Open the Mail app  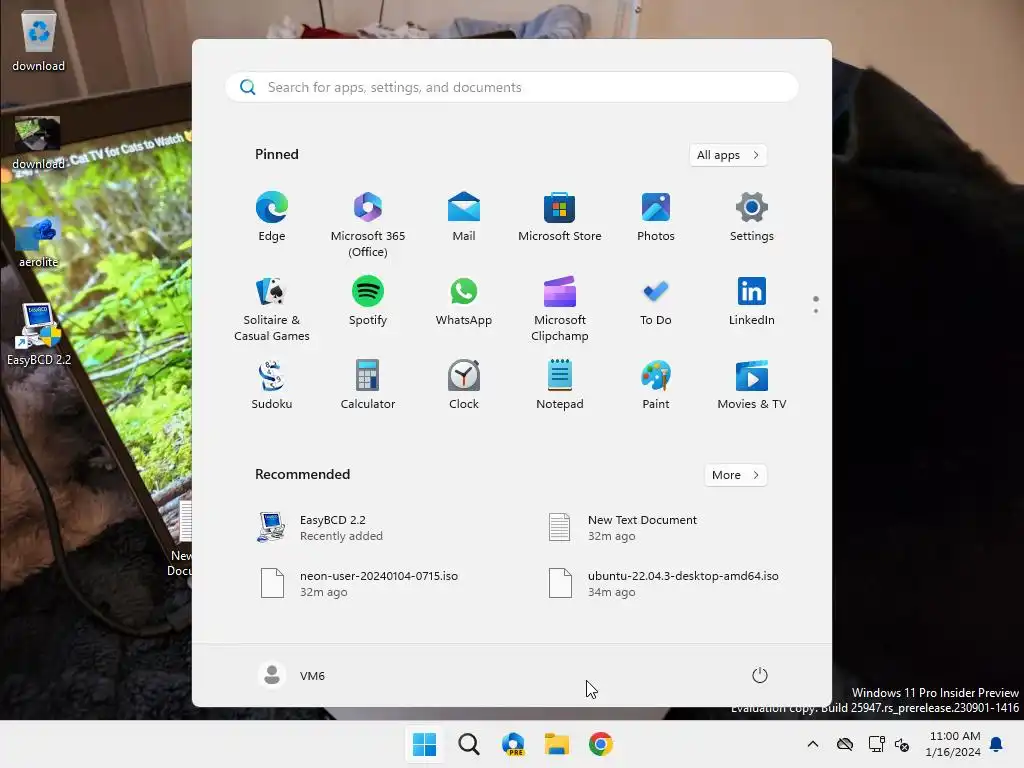click(x=464, y=218)
